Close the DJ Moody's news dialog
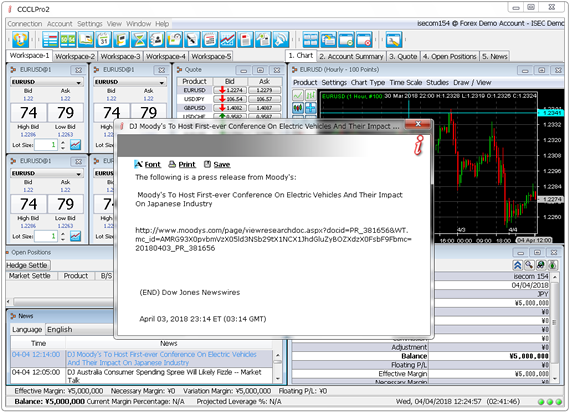 (x=418, y=124)
